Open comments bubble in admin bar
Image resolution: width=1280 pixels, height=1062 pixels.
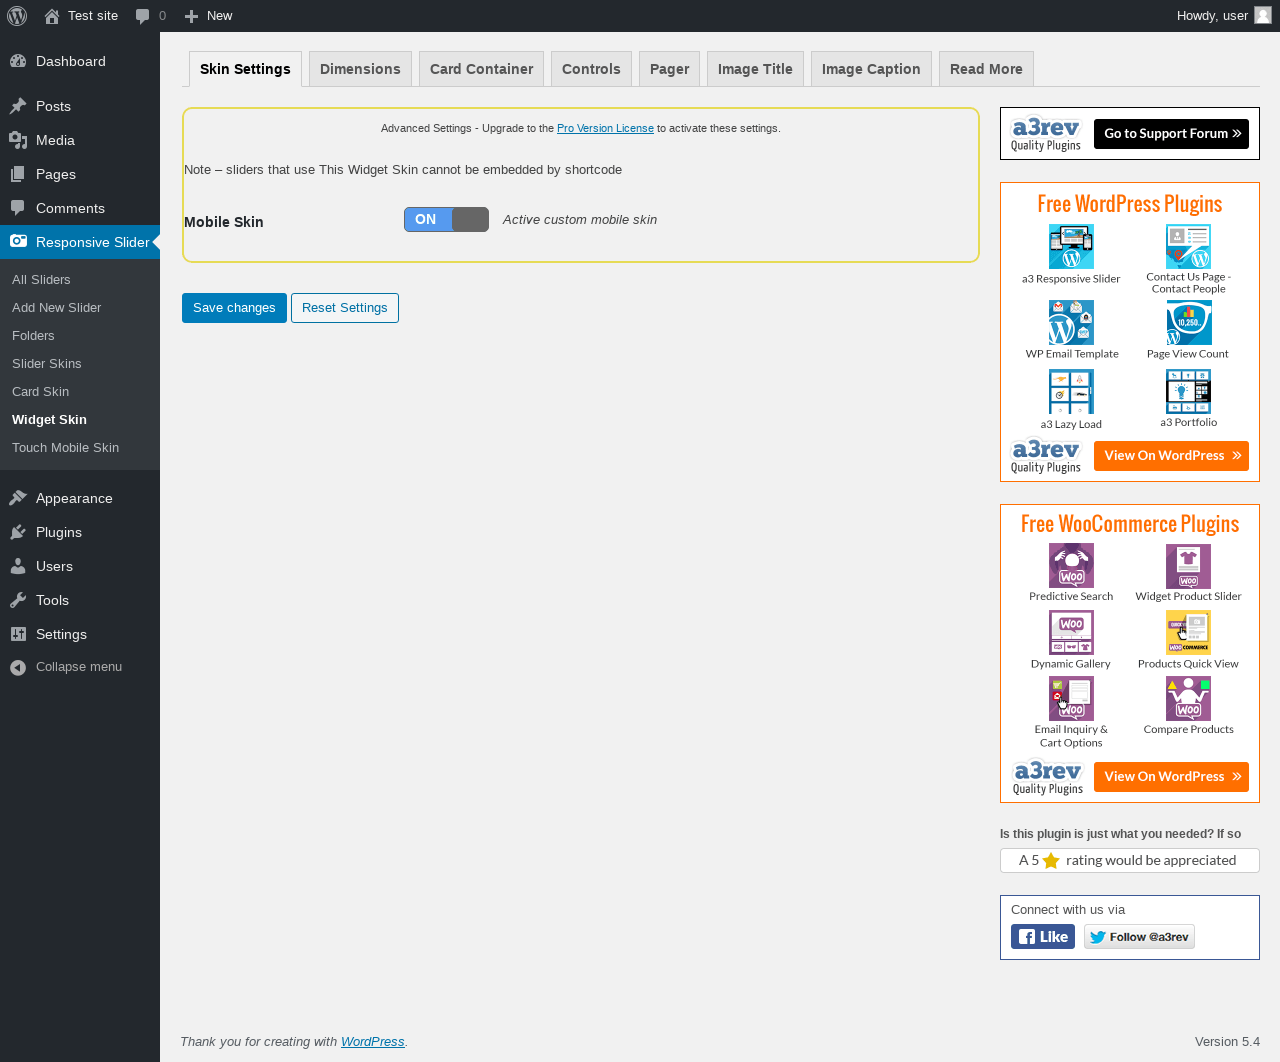tap(143, 16)
